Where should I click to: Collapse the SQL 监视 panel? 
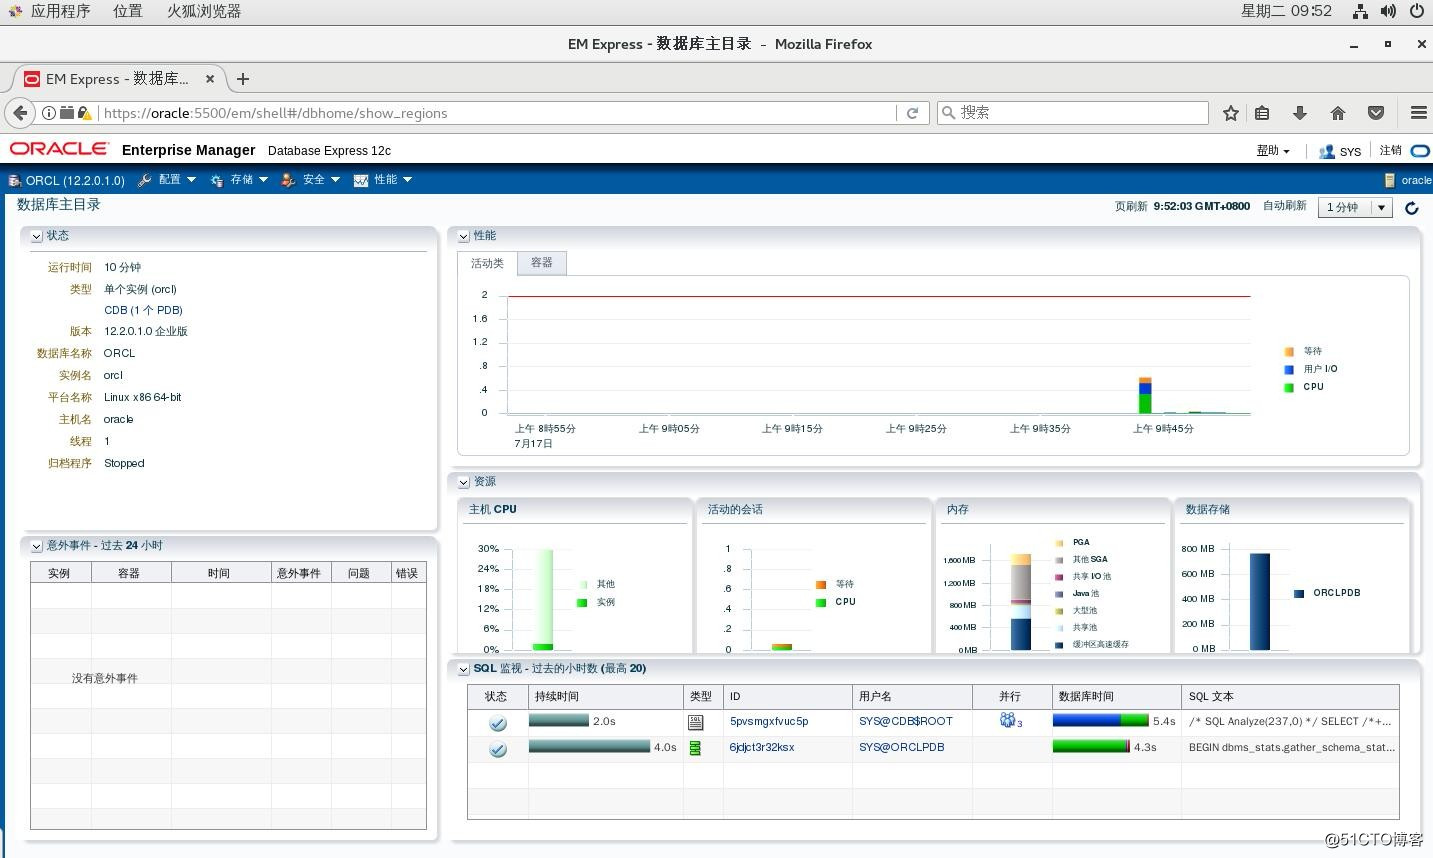tap(463, 669)
